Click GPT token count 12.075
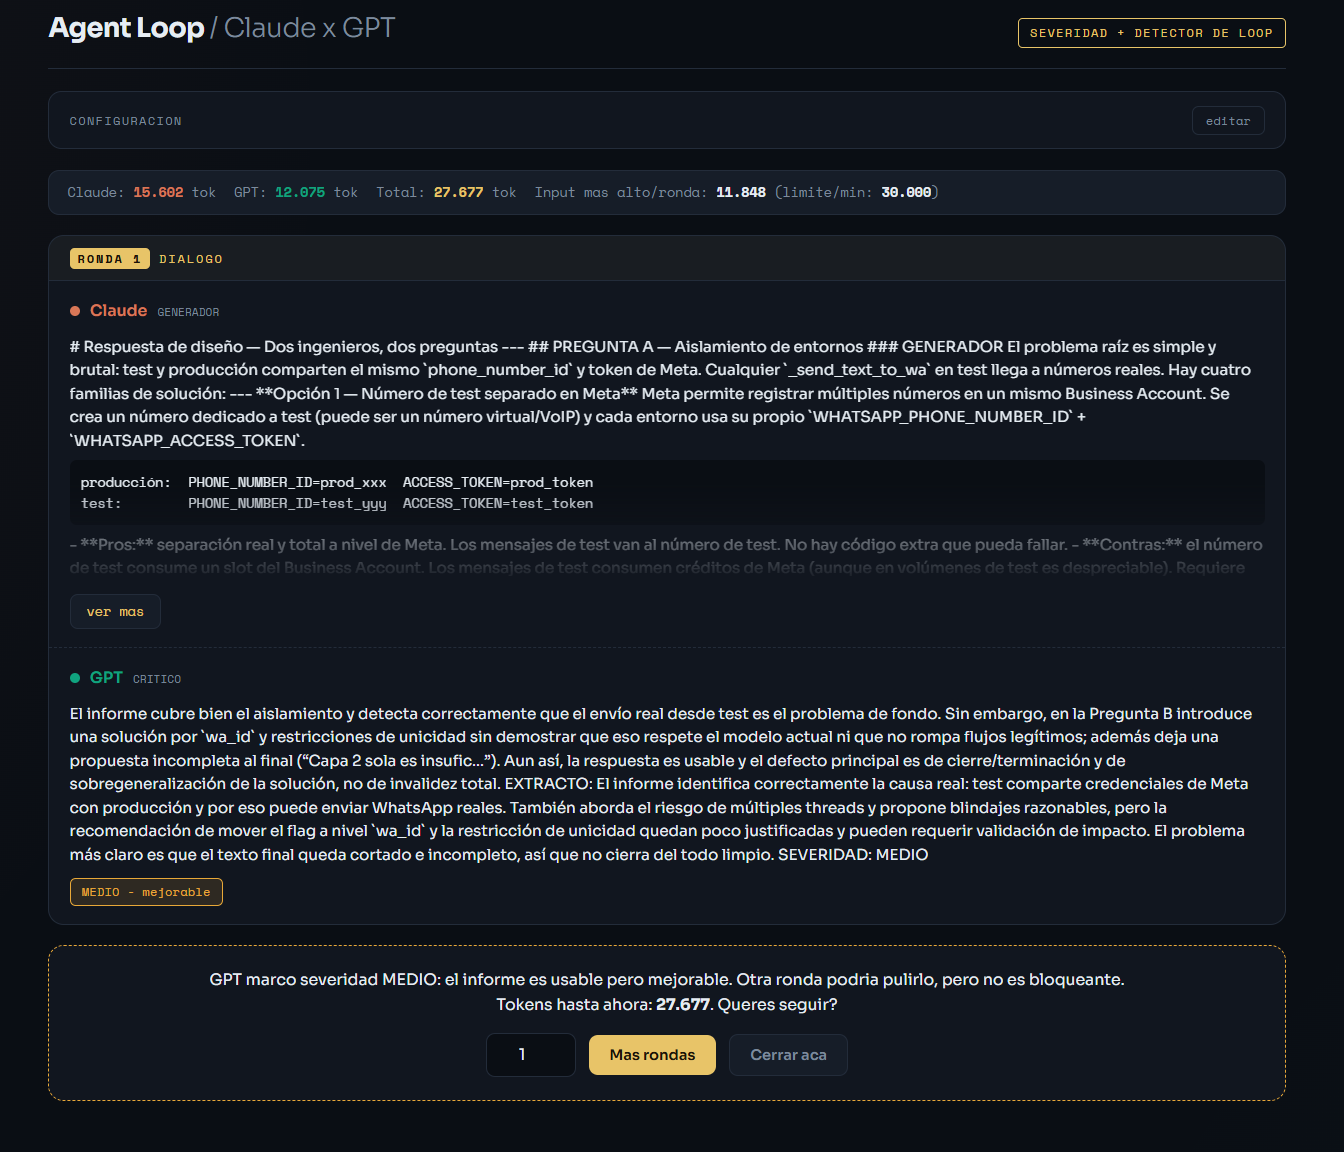 click(x=300, y=192)
